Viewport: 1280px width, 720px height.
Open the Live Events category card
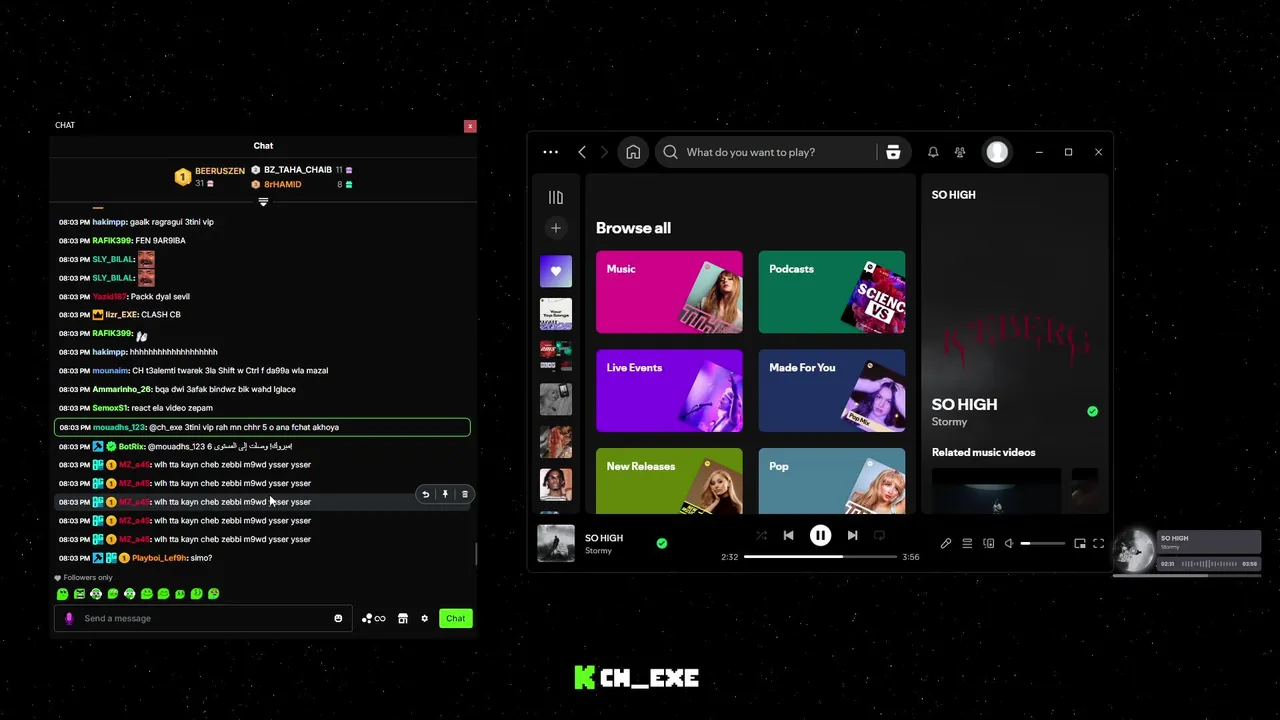point(669,391)
